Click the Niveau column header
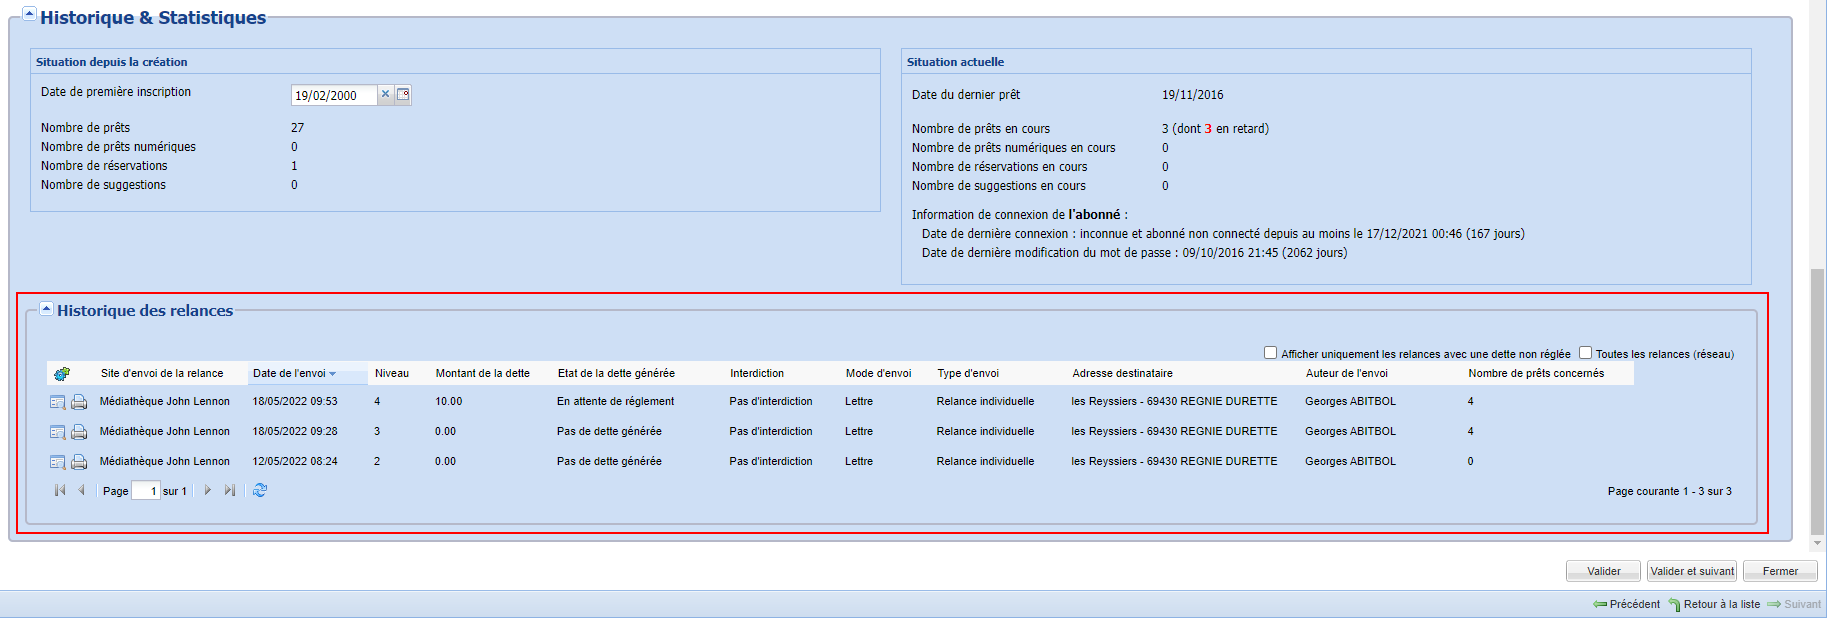Screen dimensions: 1827x618 (x=392, y=374)
